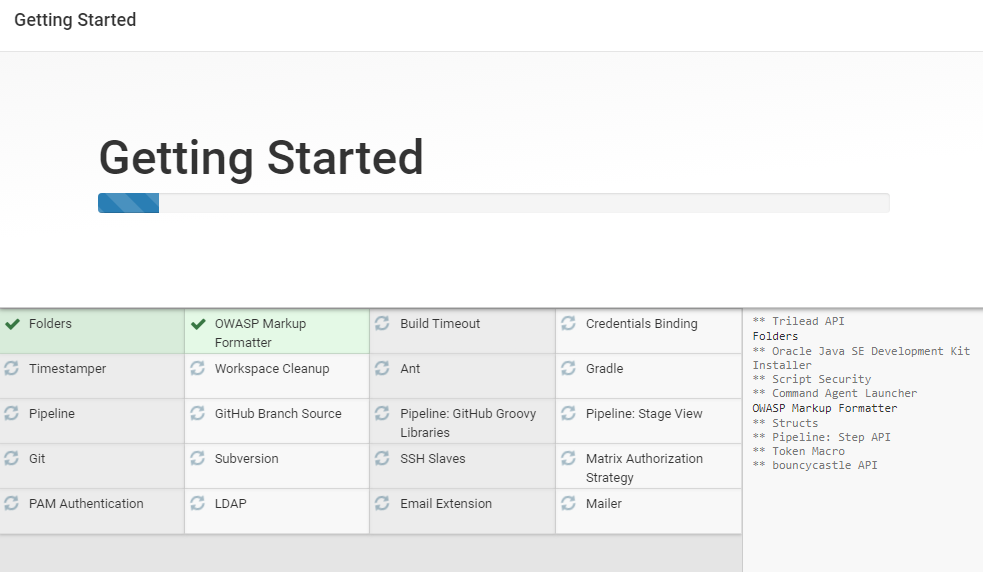Click the Folders entry in install log
Screen dimensions: 983x572
coord(775,336)
